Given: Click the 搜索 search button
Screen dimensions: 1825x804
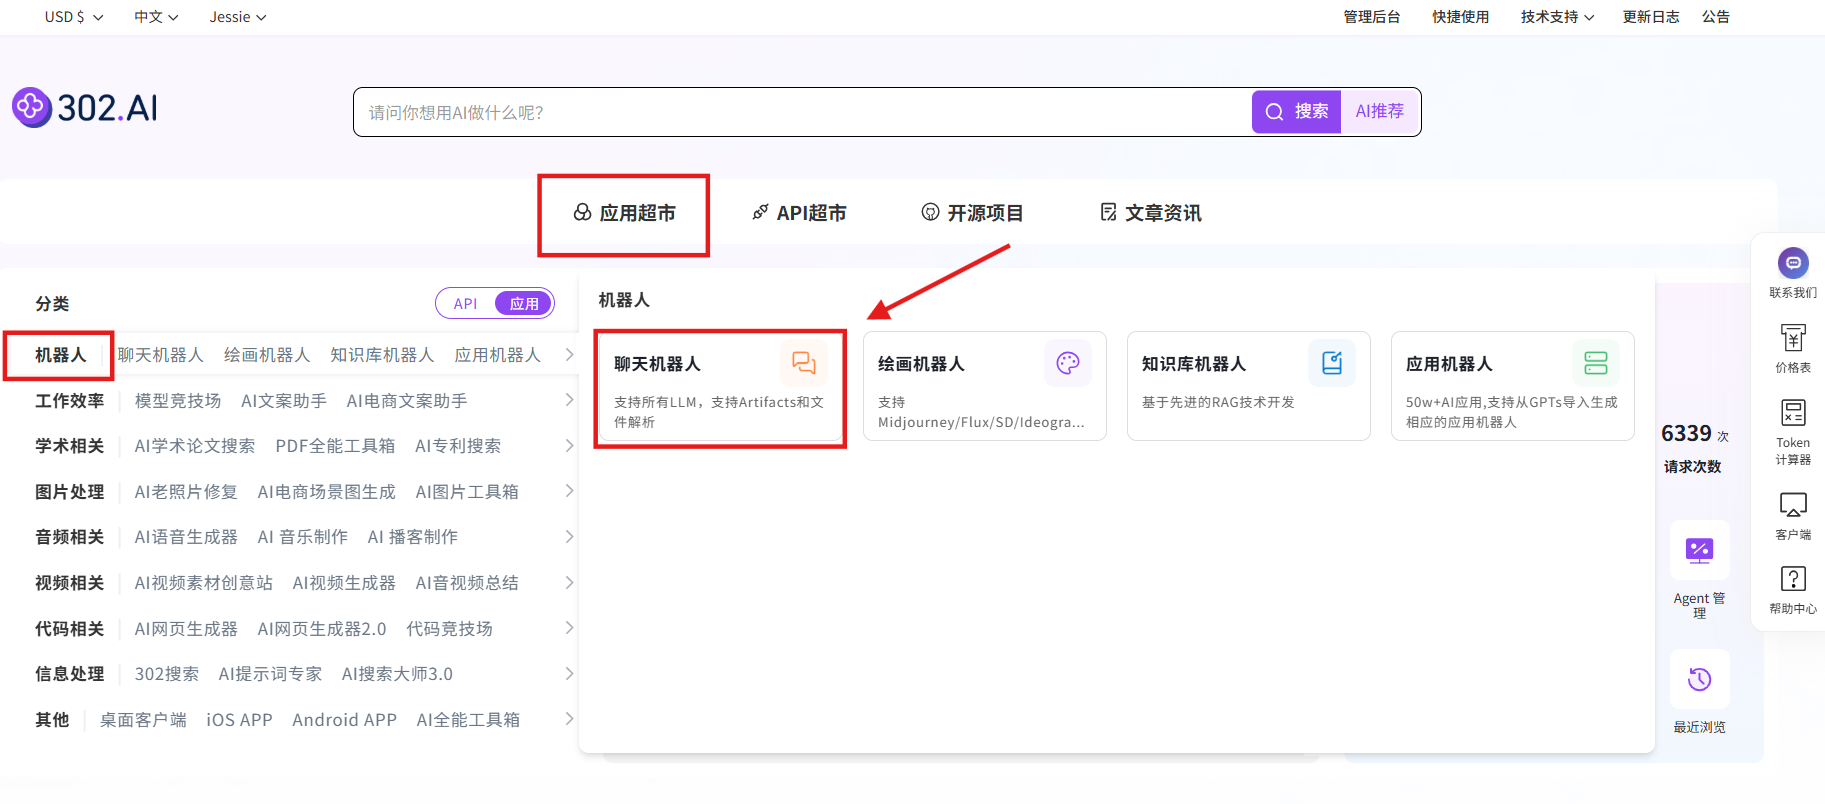Looking at the screenshot, I should (x=1297, y=112).
